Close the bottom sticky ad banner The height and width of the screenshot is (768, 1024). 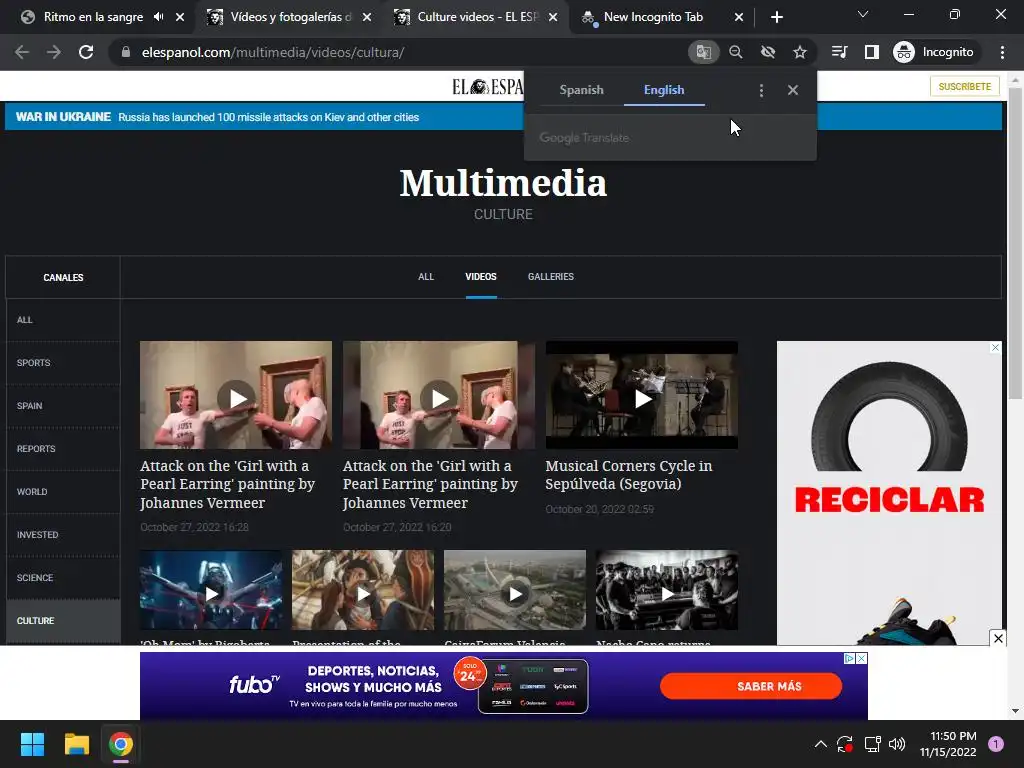998,638
